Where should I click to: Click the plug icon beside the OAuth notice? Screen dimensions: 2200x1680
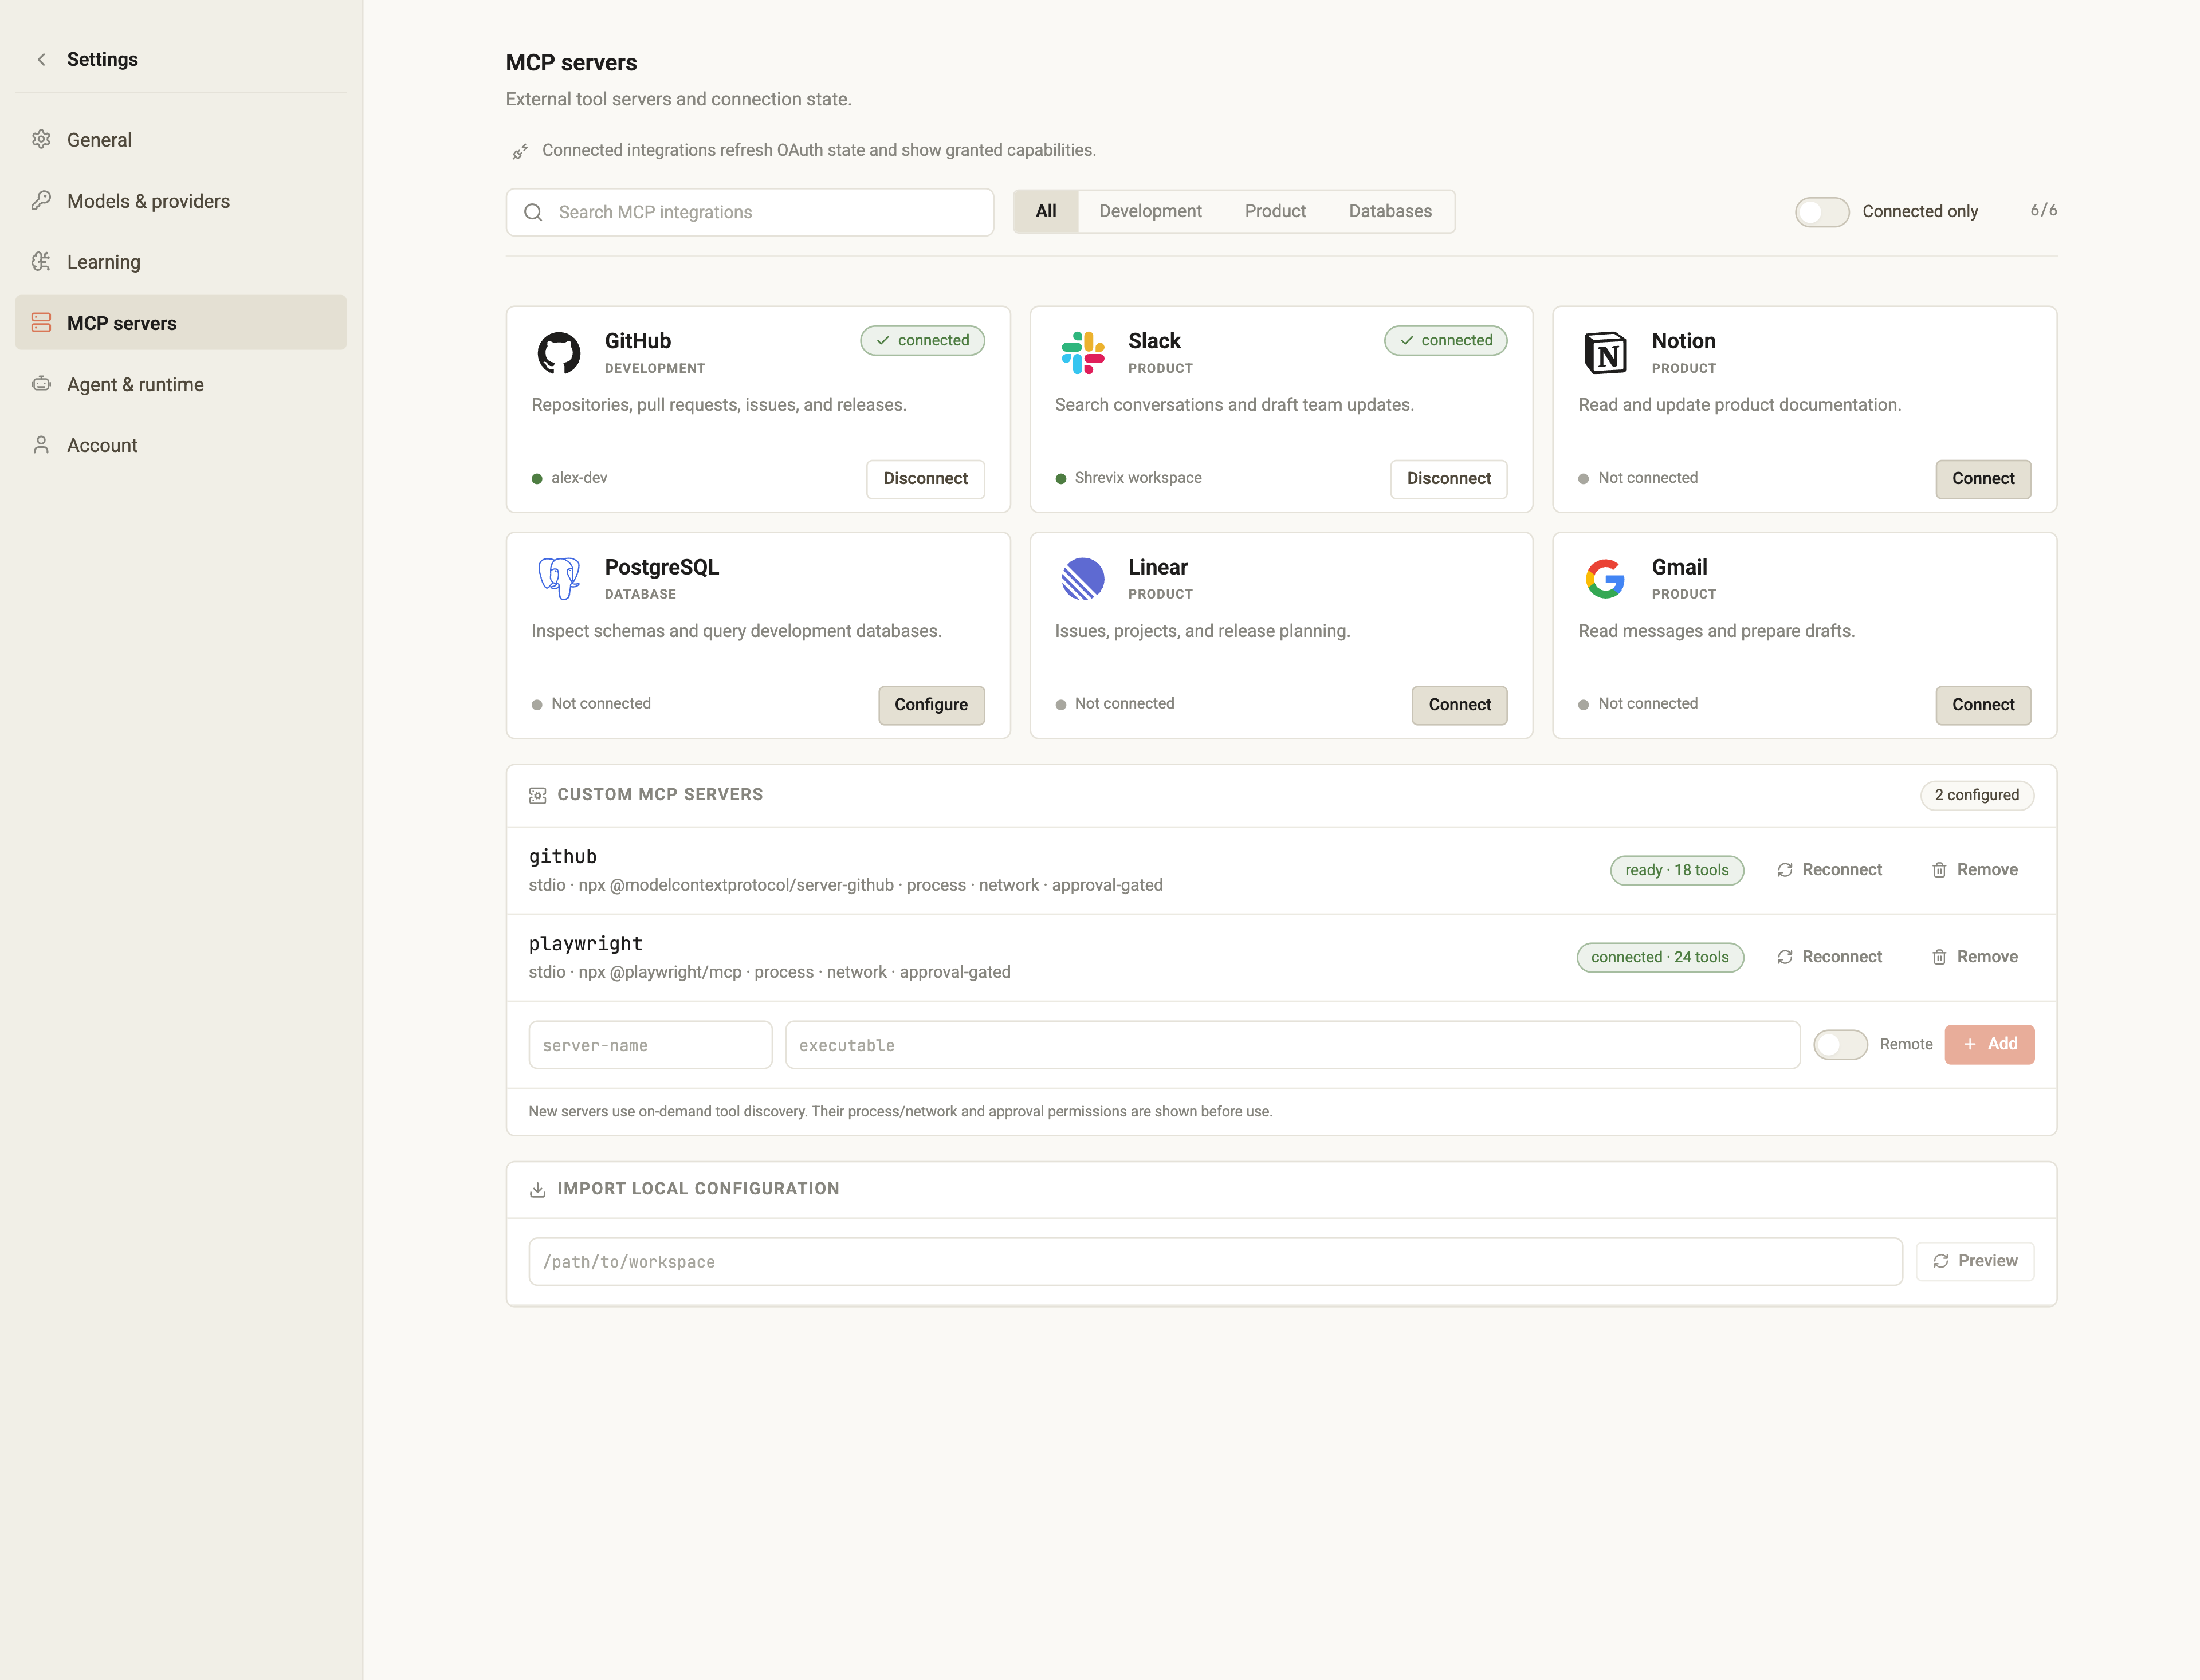520,152
